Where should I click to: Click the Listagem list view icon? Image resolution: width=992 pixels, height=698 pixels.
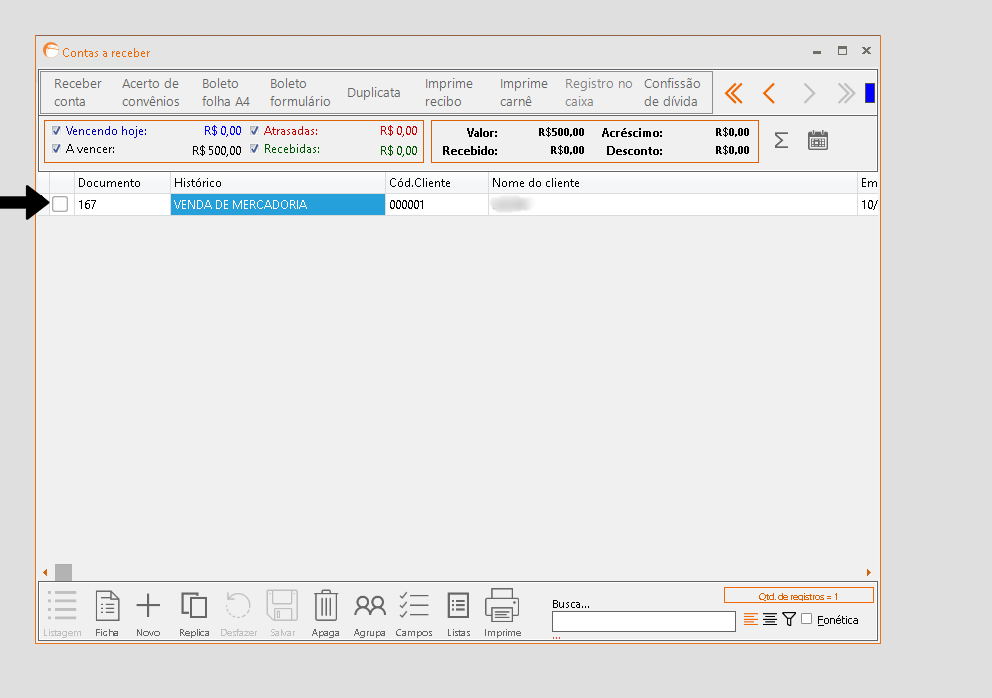point(62,613)
